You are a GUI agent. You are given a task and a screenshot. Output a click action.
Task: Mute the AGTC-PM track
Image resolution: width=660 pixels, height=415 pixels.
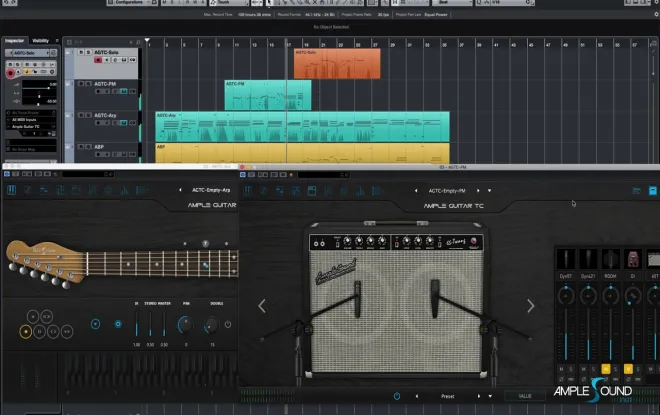81,84
